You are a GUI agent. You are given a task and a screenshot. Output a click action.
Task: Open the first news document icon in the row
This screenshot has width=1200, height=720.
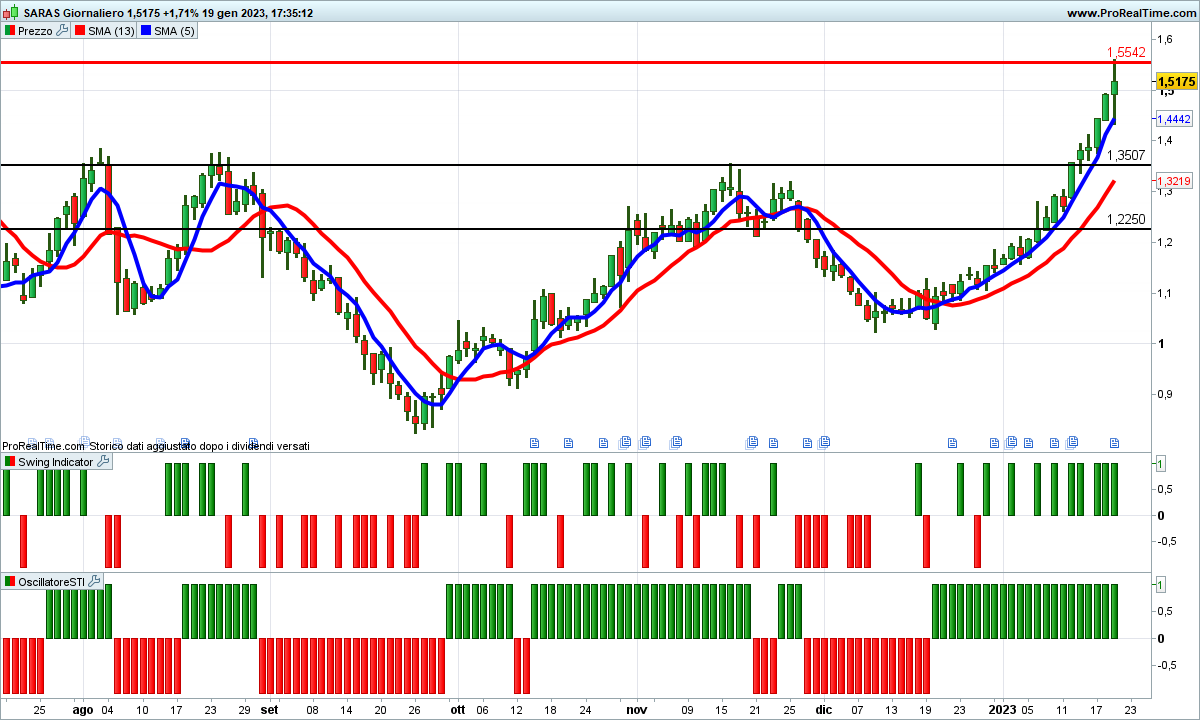pyautogui.click(x=533, y=441)
